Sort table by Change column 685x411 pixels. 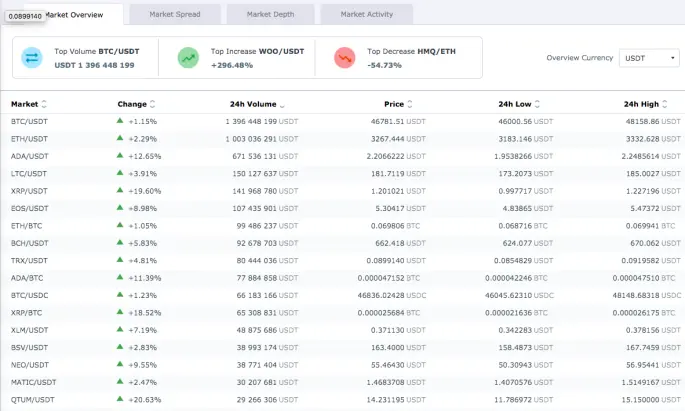136,104
